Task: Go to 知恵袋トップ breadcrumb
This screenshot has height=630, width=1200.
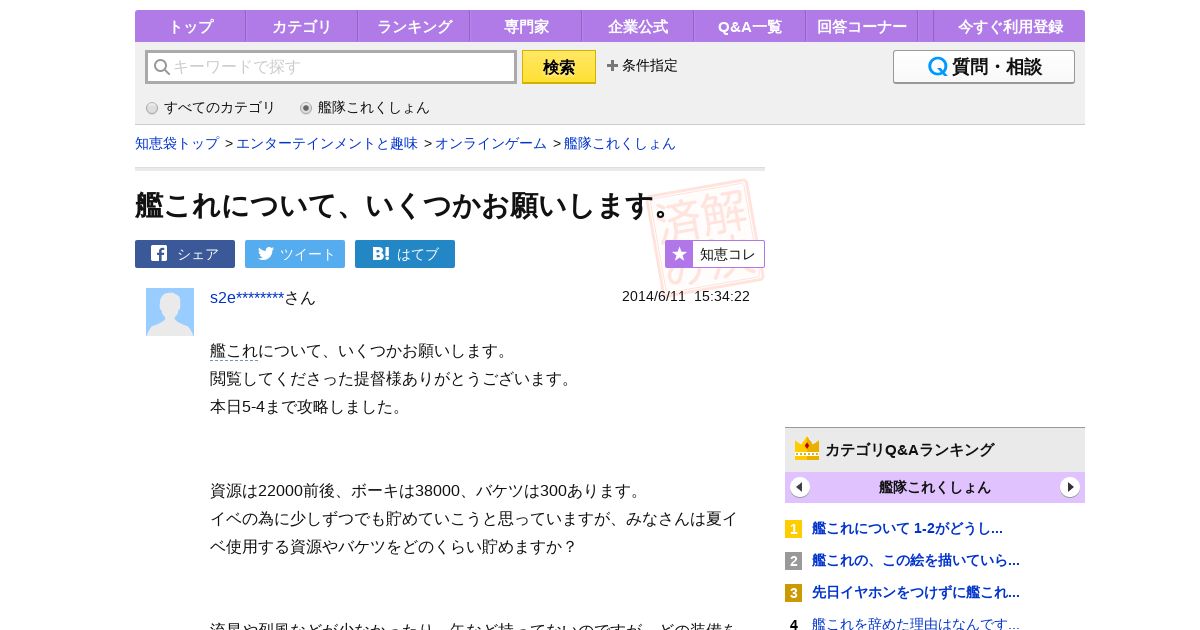Action: (x=177, y=144)
